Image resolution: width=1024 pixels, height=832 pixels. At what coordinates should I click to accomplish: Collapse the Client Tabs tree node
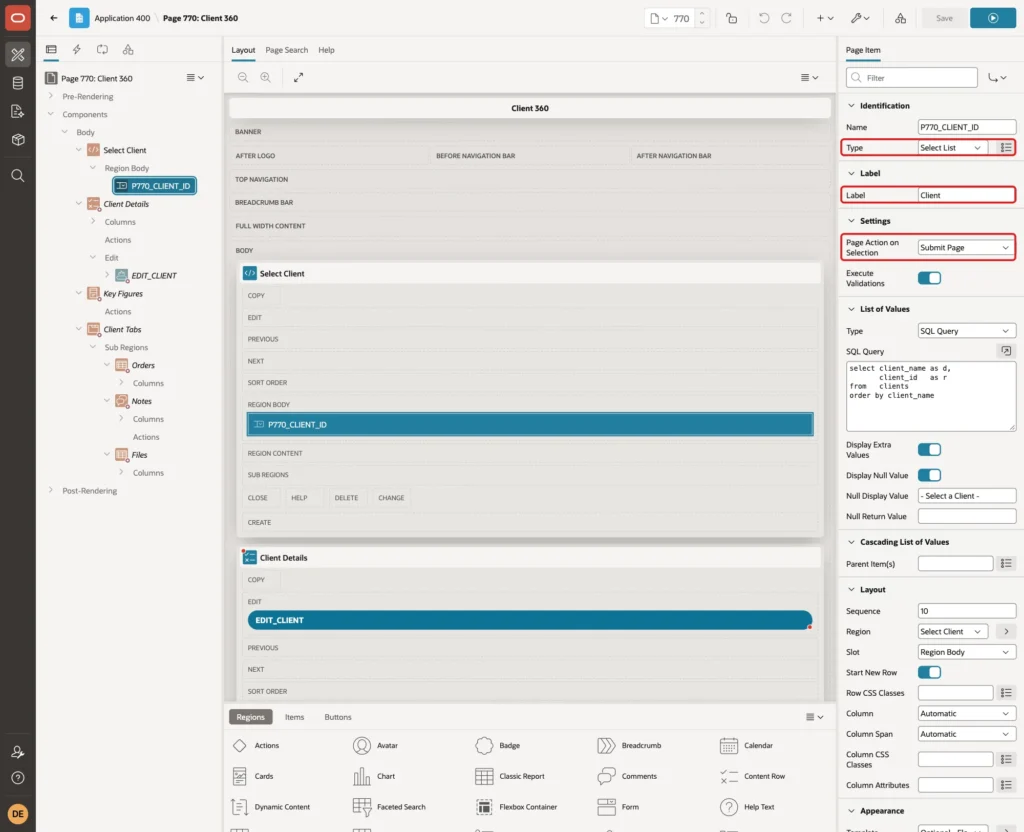coord(78,329)
